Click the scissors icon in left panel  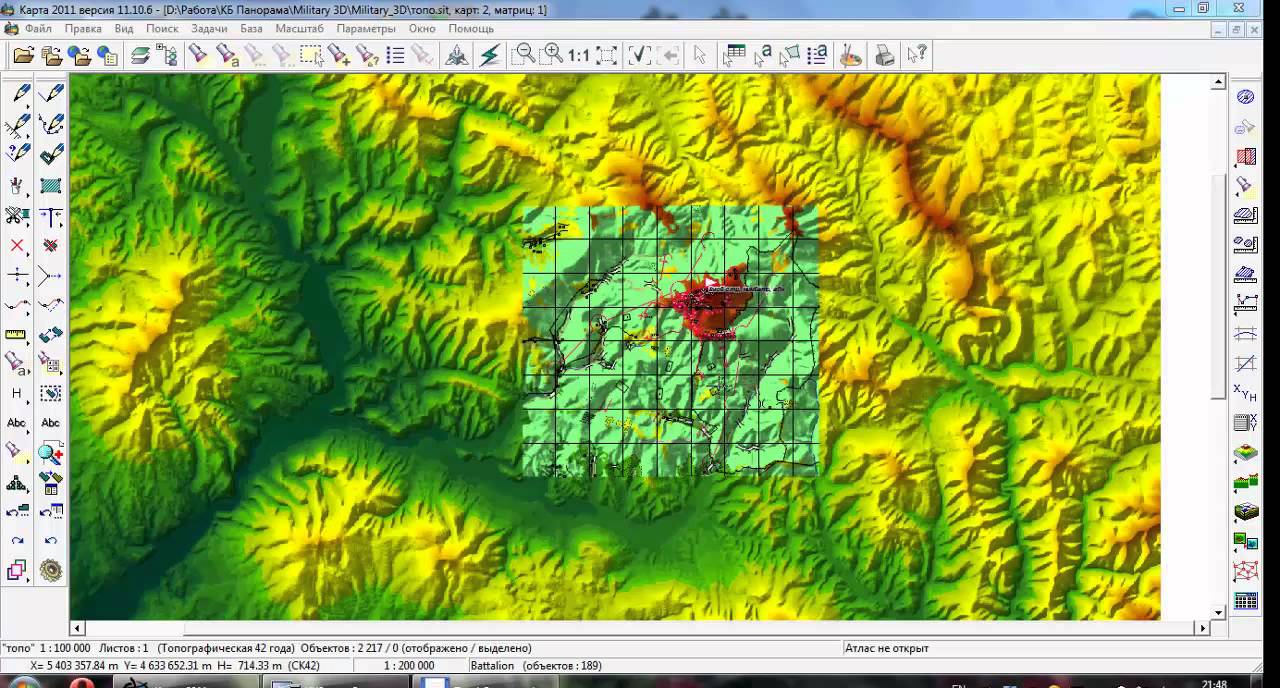17,216
